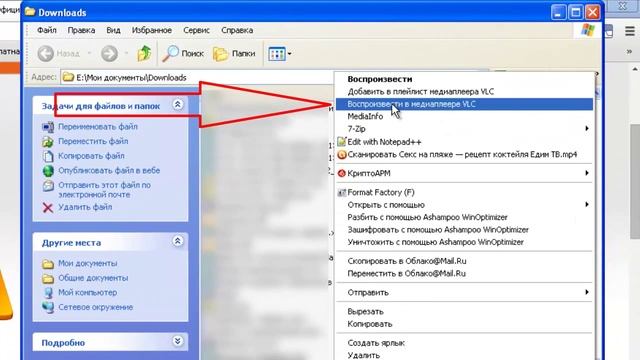This screenshot has height=360, width=640.
Task: Open the Forward history dropdown arrow
Action: point(126,53)
